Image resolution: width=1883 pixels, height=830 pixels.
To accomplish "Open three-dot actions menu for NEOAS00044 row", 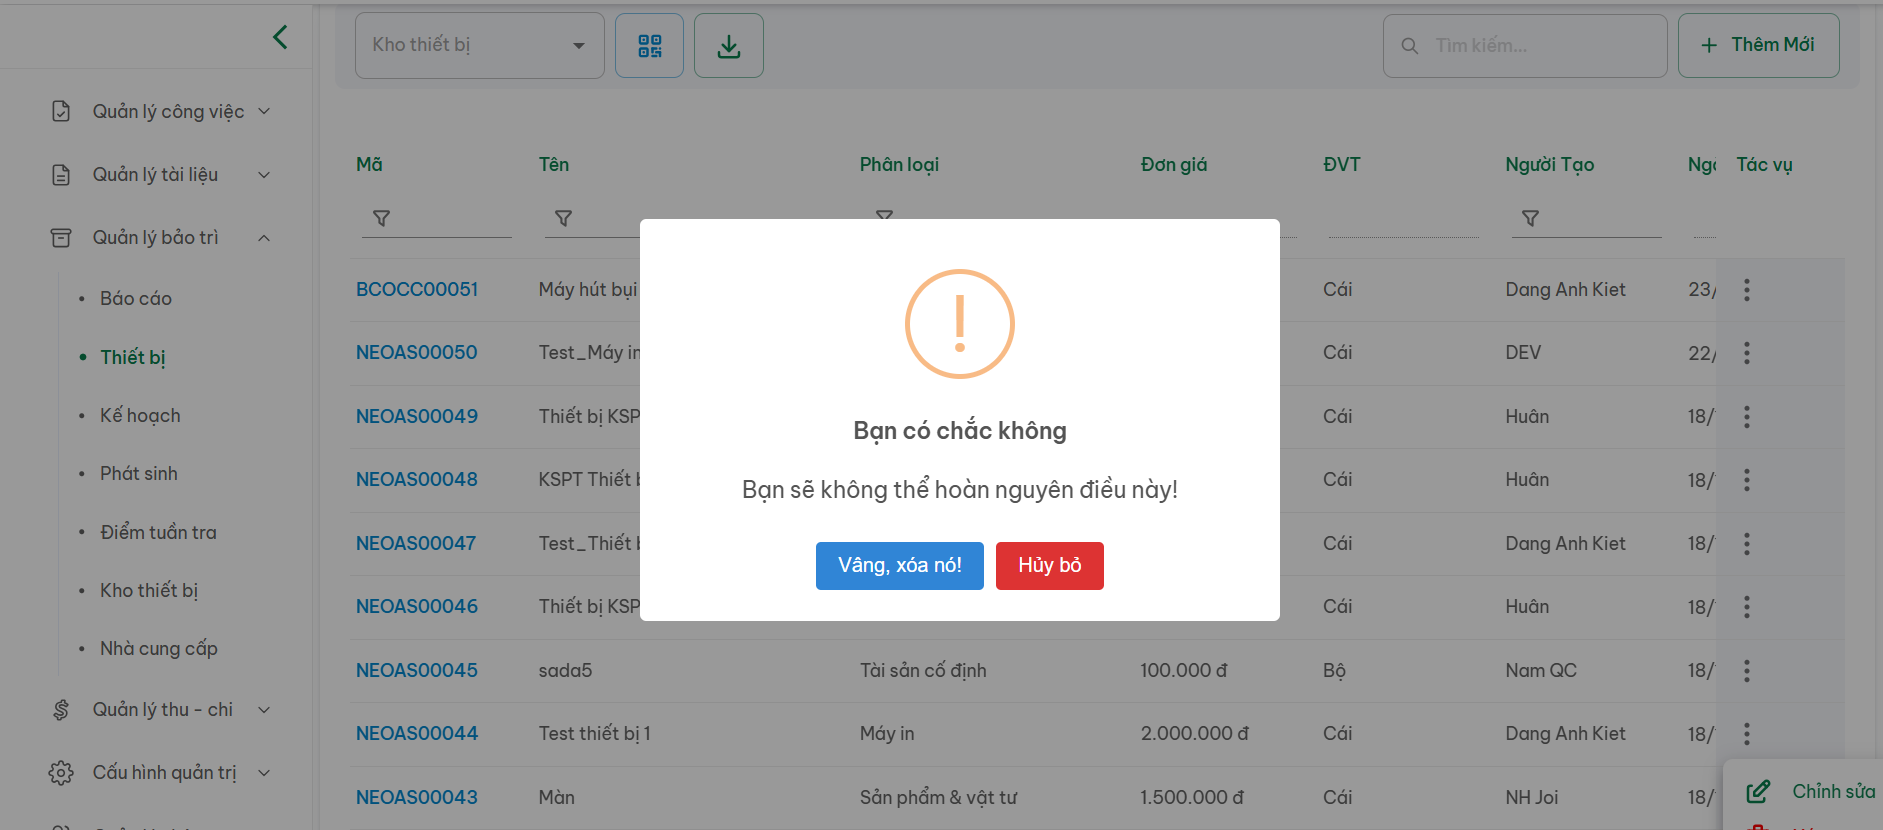I will (x=1746, y=734).
